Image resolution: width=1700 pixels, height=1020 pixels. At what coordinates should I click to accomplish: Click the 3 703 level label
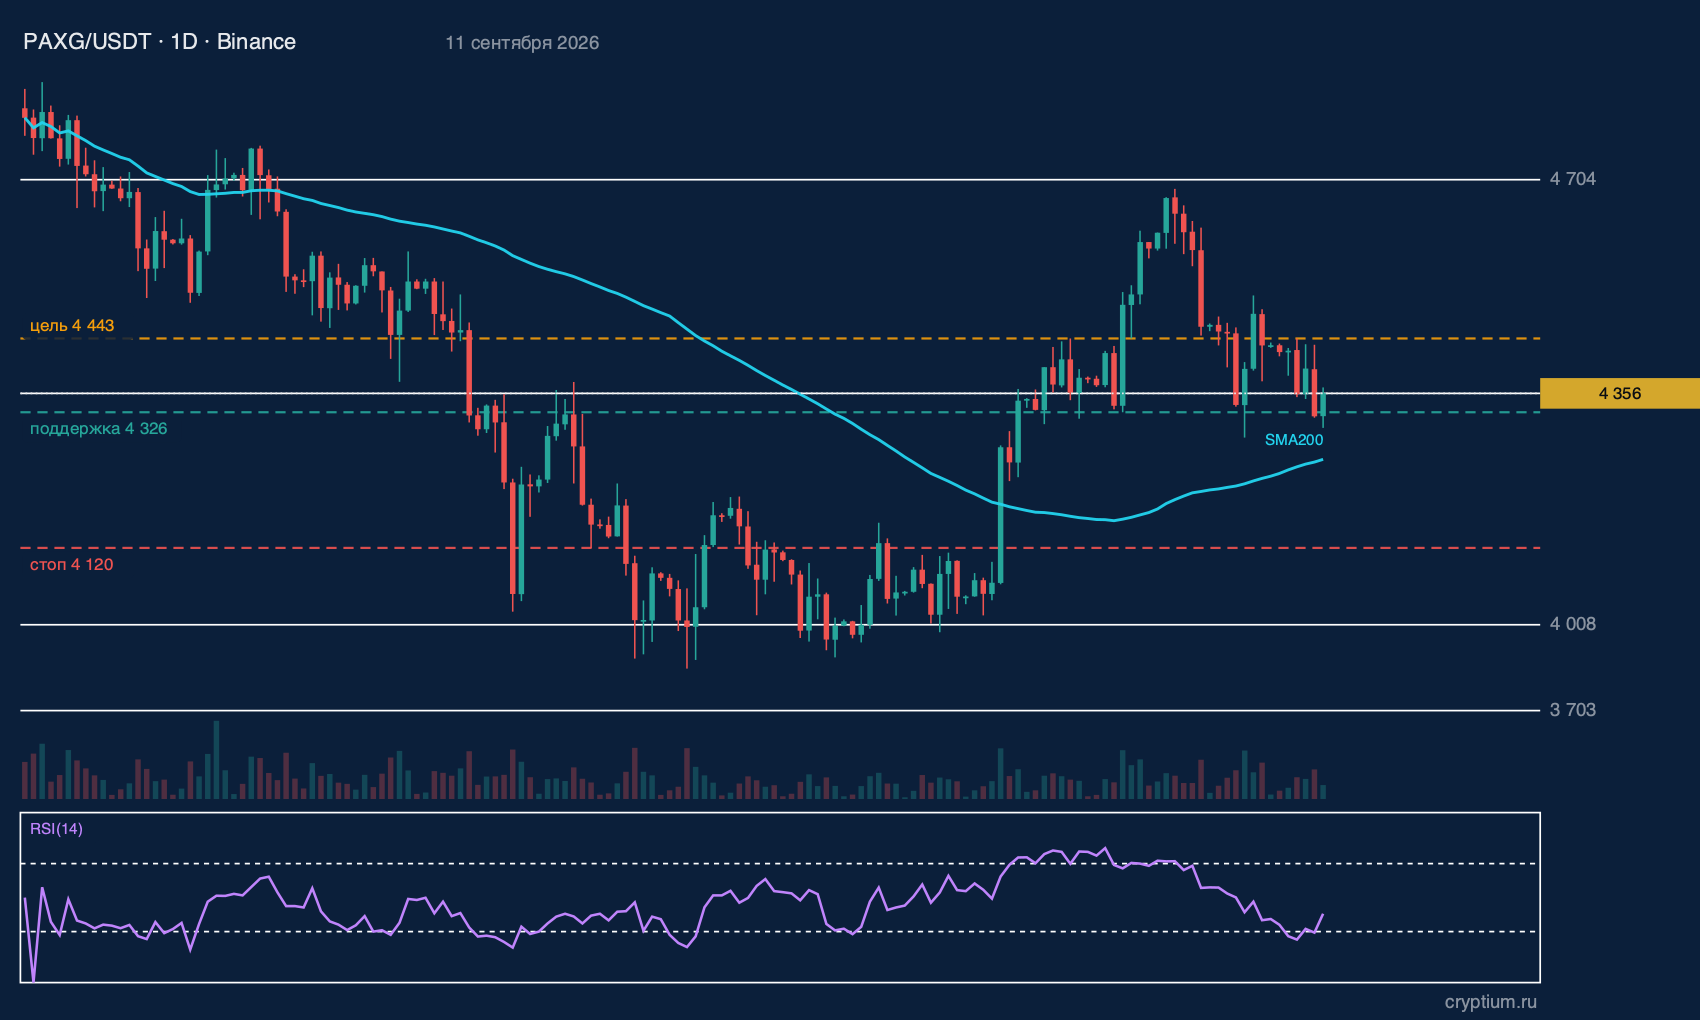pyautogui.click(x=1573, y=710)
